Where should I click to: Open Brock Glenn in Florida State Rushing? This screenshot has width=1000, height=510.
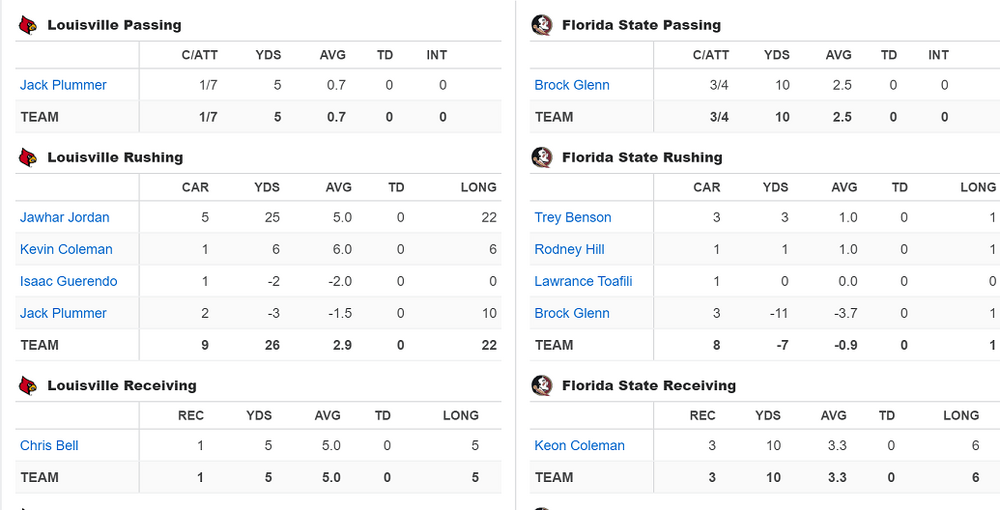(572, 313)
